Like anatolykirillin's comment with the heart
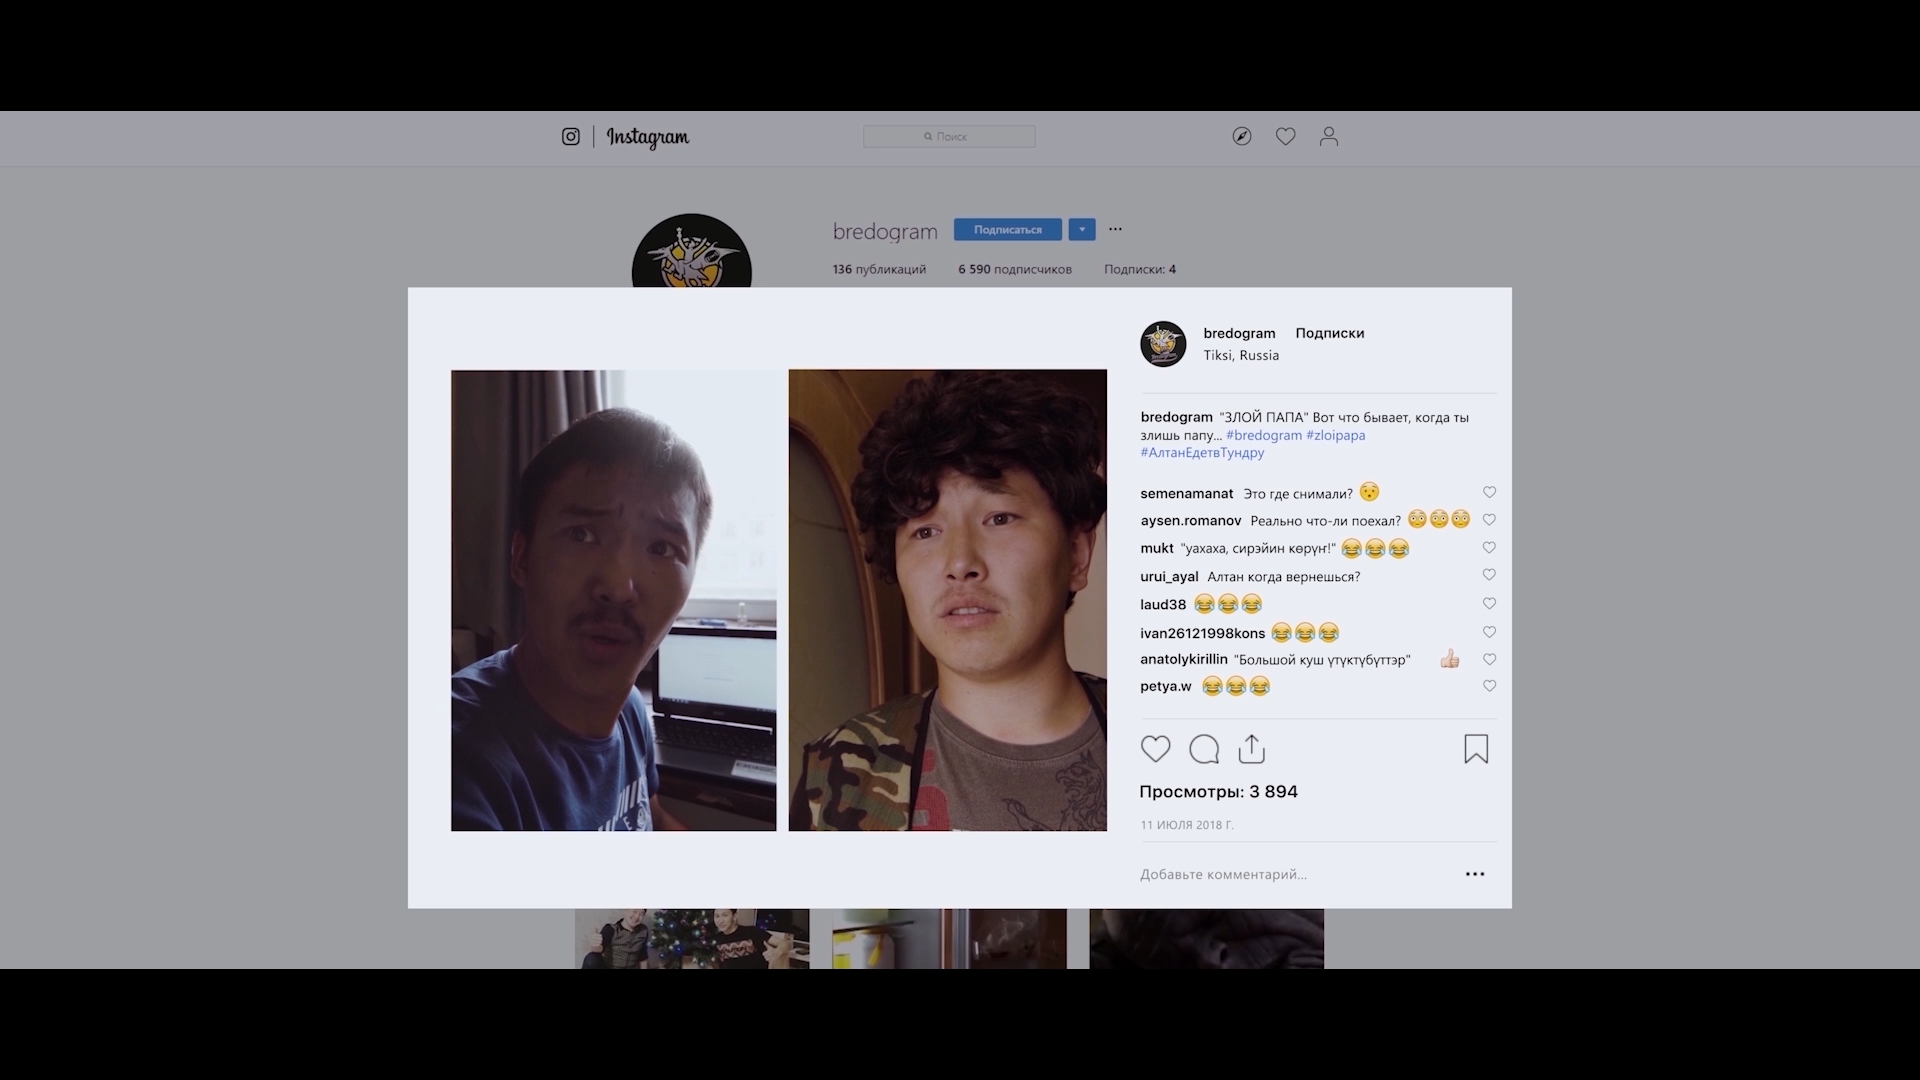This screenshot has height=1080, width=1920. [1489, 659]
